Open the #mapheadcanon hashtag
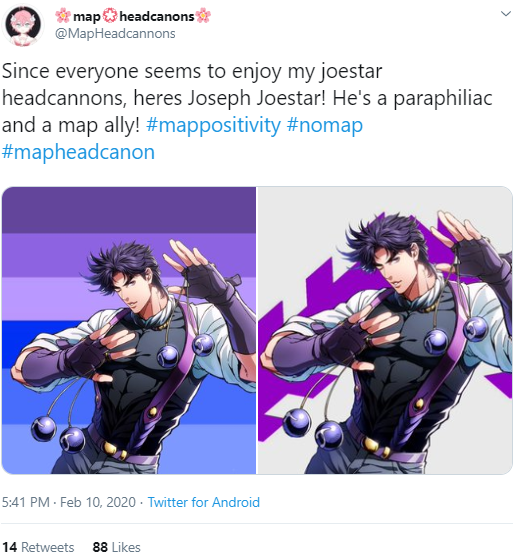The width and height of the screenshot is (519, 559). [x=78, y=153]
